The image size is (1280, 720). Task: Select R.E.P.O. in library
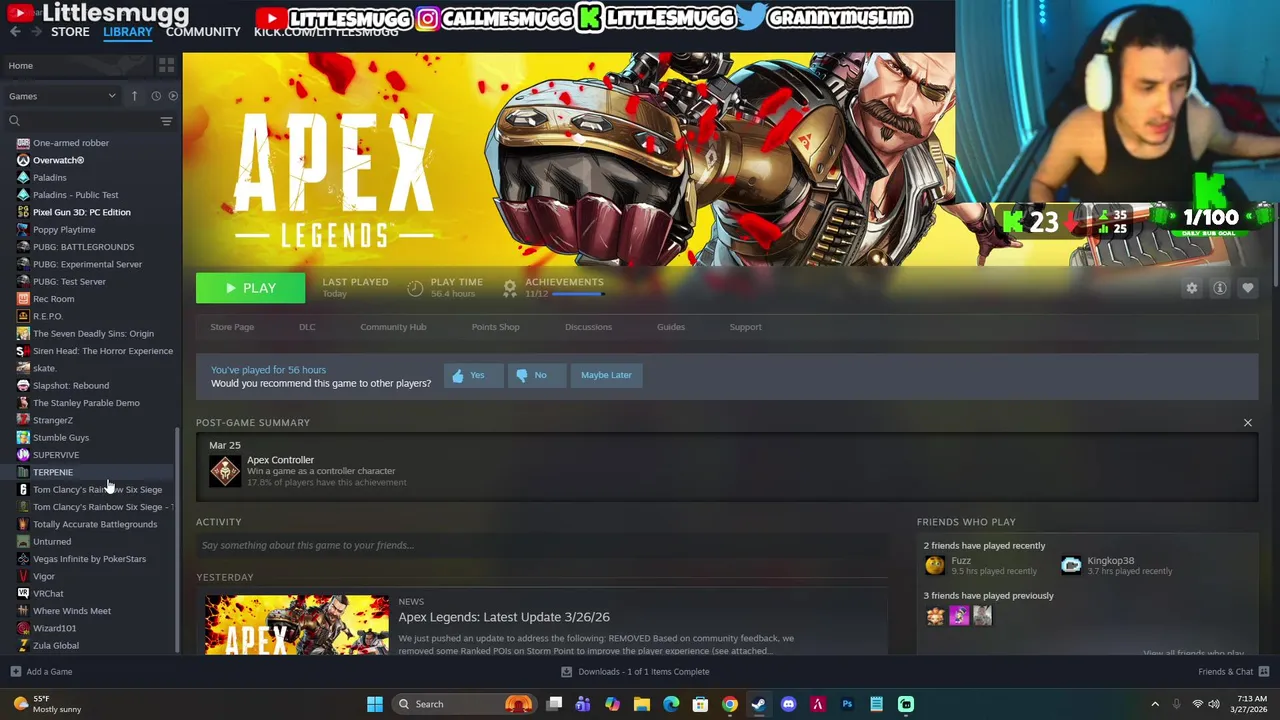tap(47, 316)
